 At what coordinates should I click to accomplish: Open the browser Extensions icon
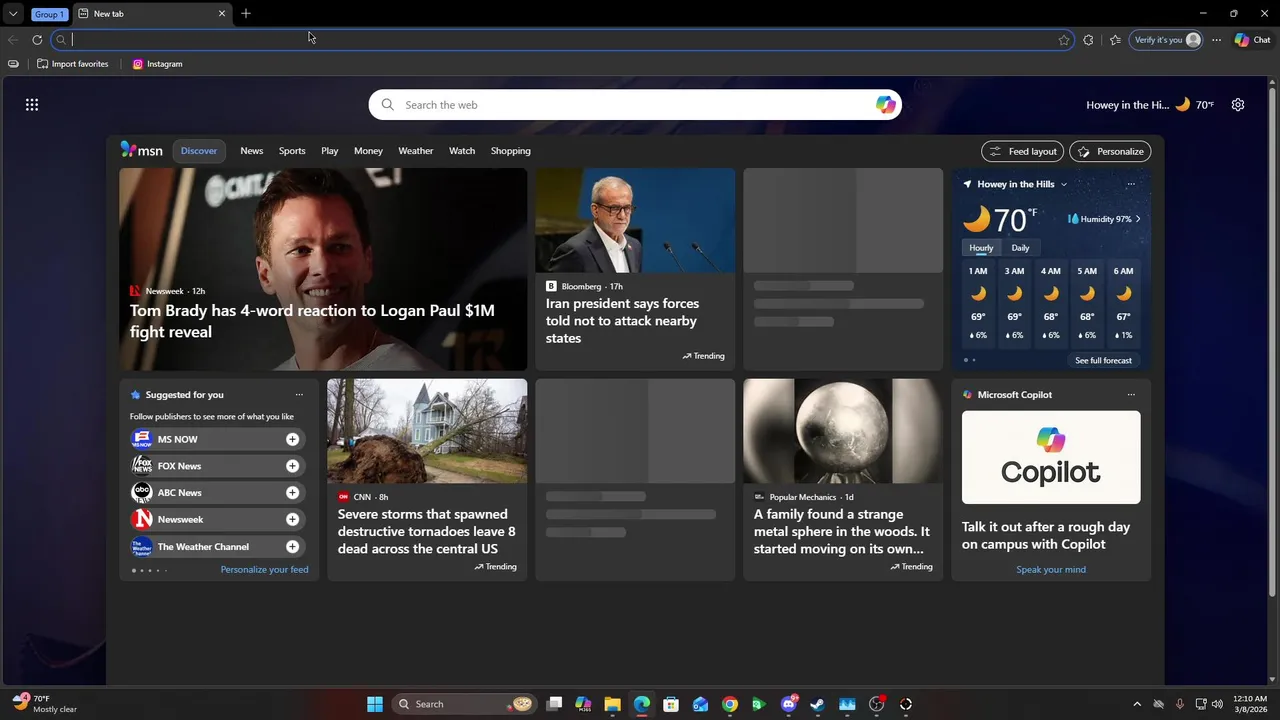point(1088,40)
